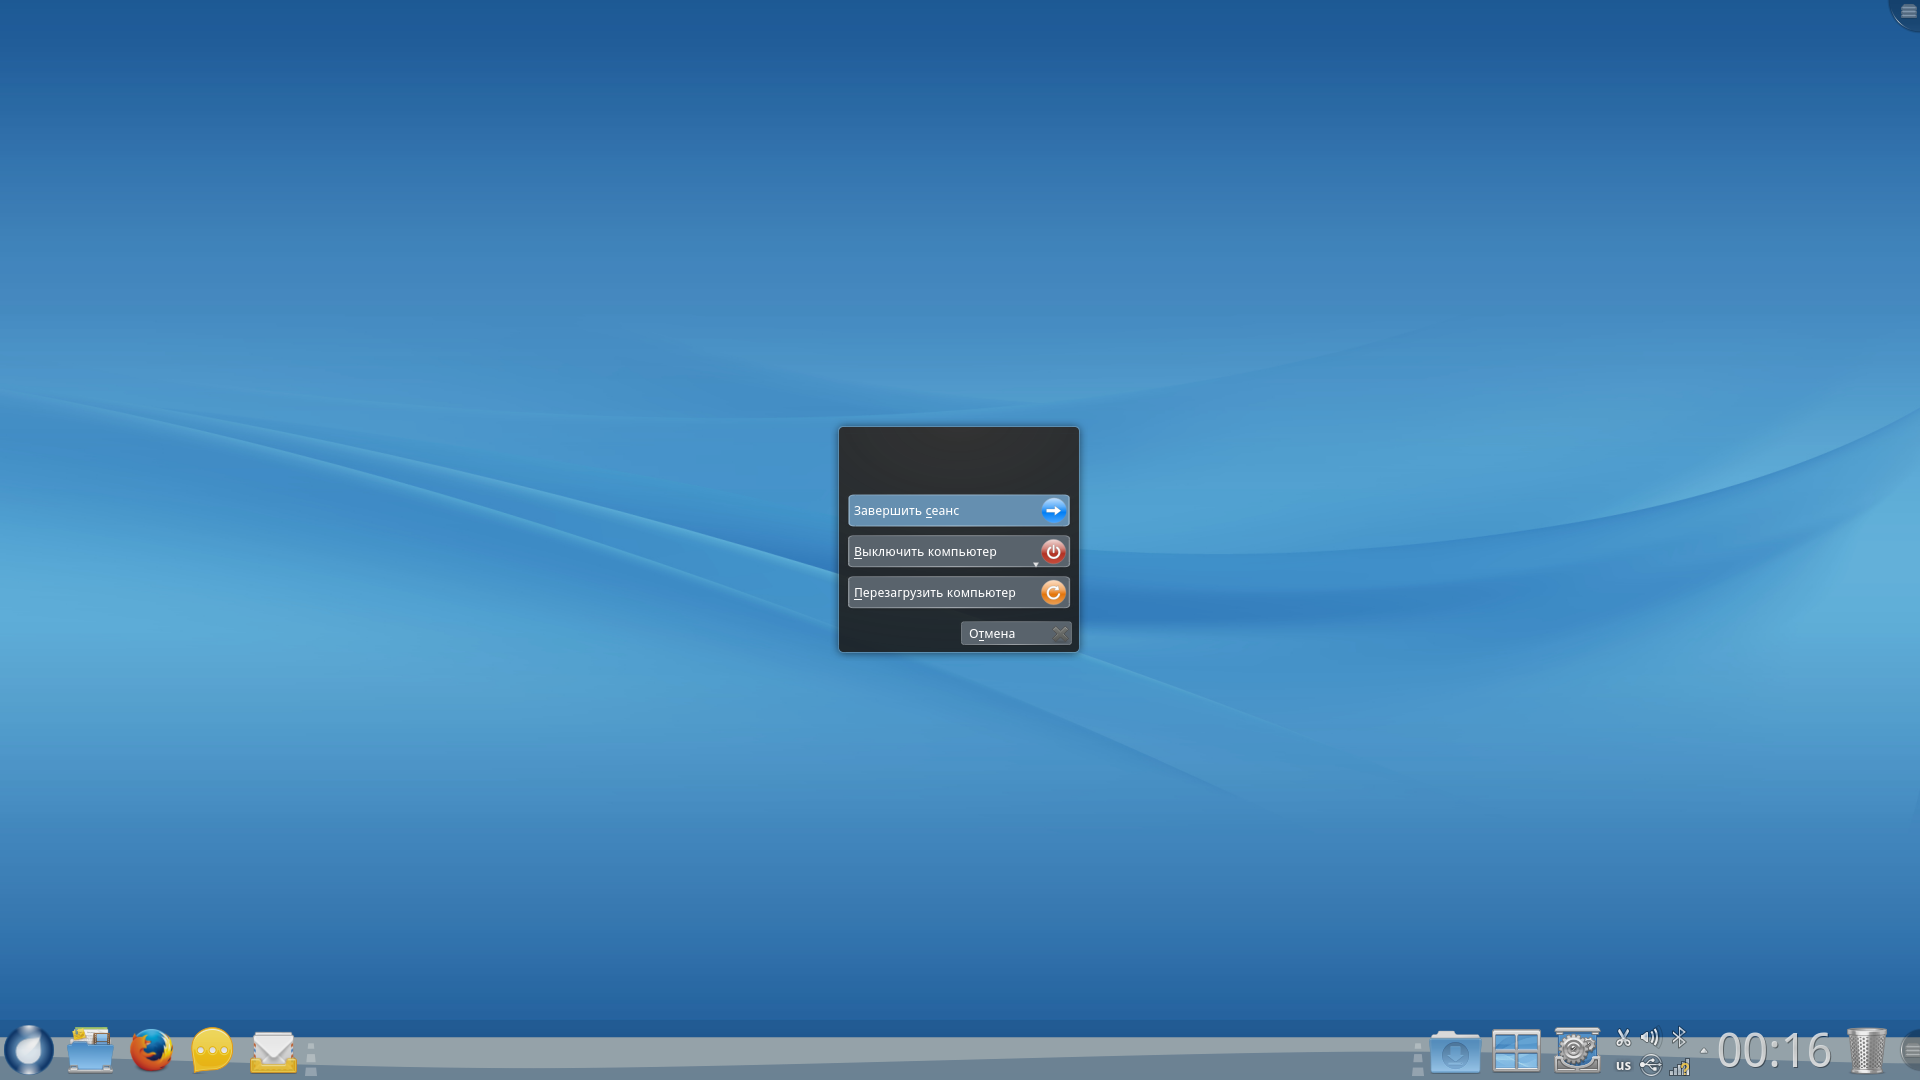Open the mail client envelope icon

pyautogui.click(x=273, y=1051)
